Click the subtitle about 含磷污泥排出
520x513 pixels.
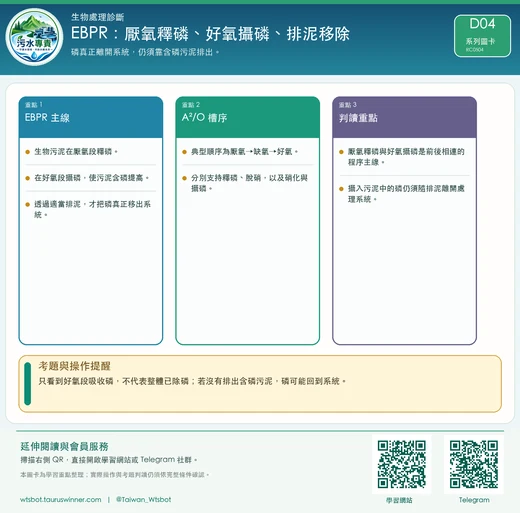145,52
